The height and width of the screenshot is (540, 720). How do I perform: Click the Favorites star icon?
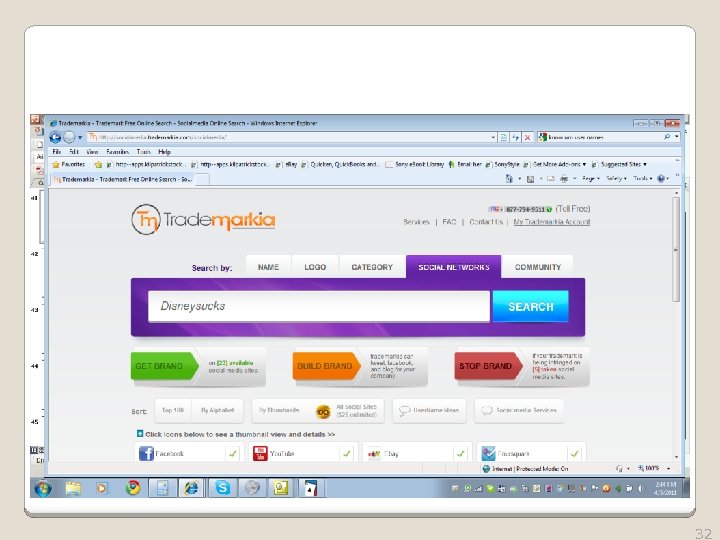coord(56,164)
